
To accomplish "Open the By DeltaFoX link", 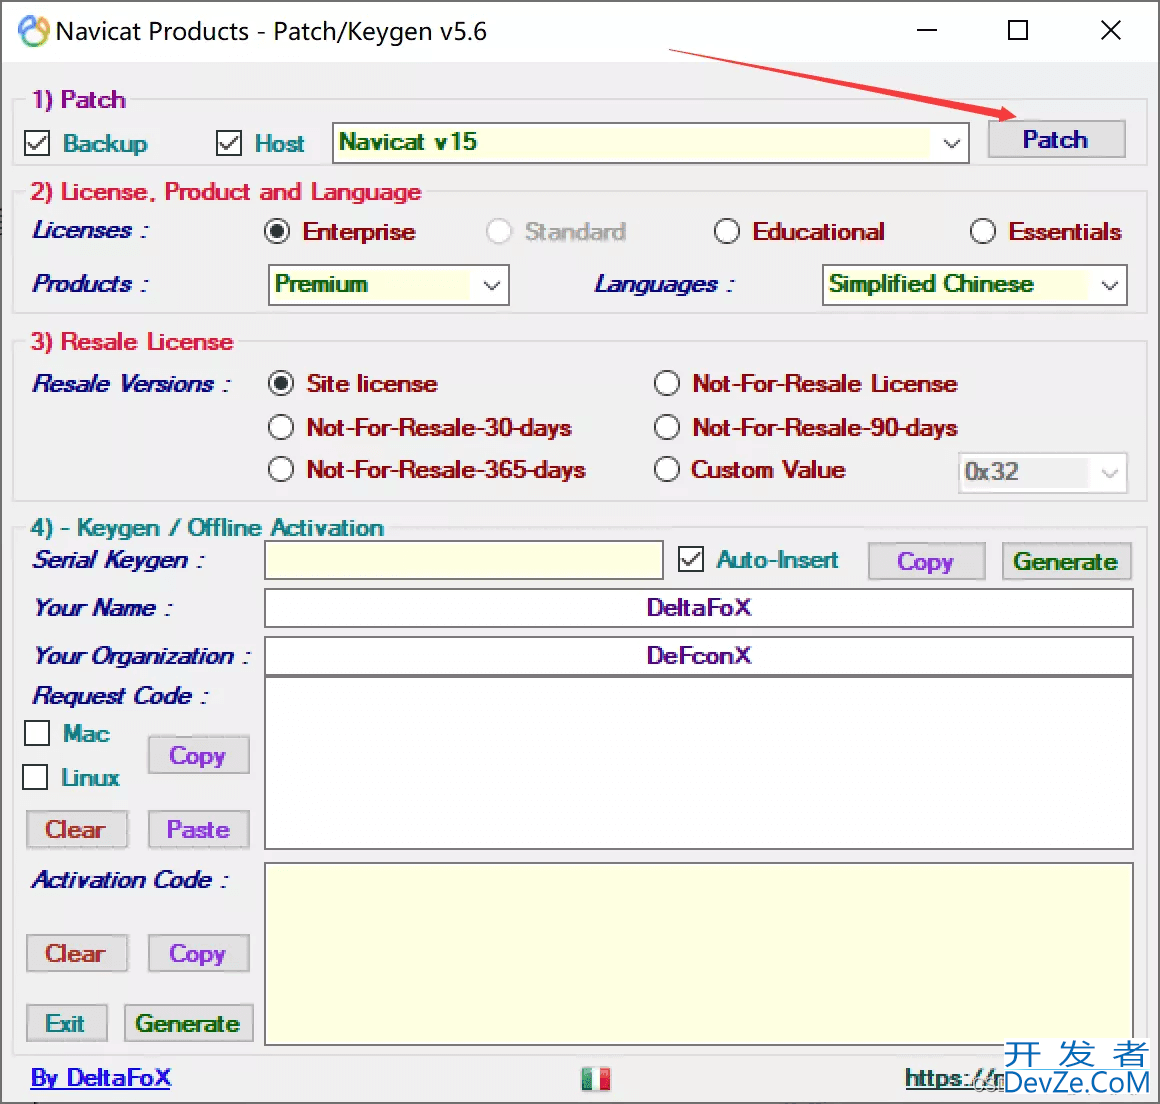I will tap(101, 1078).
